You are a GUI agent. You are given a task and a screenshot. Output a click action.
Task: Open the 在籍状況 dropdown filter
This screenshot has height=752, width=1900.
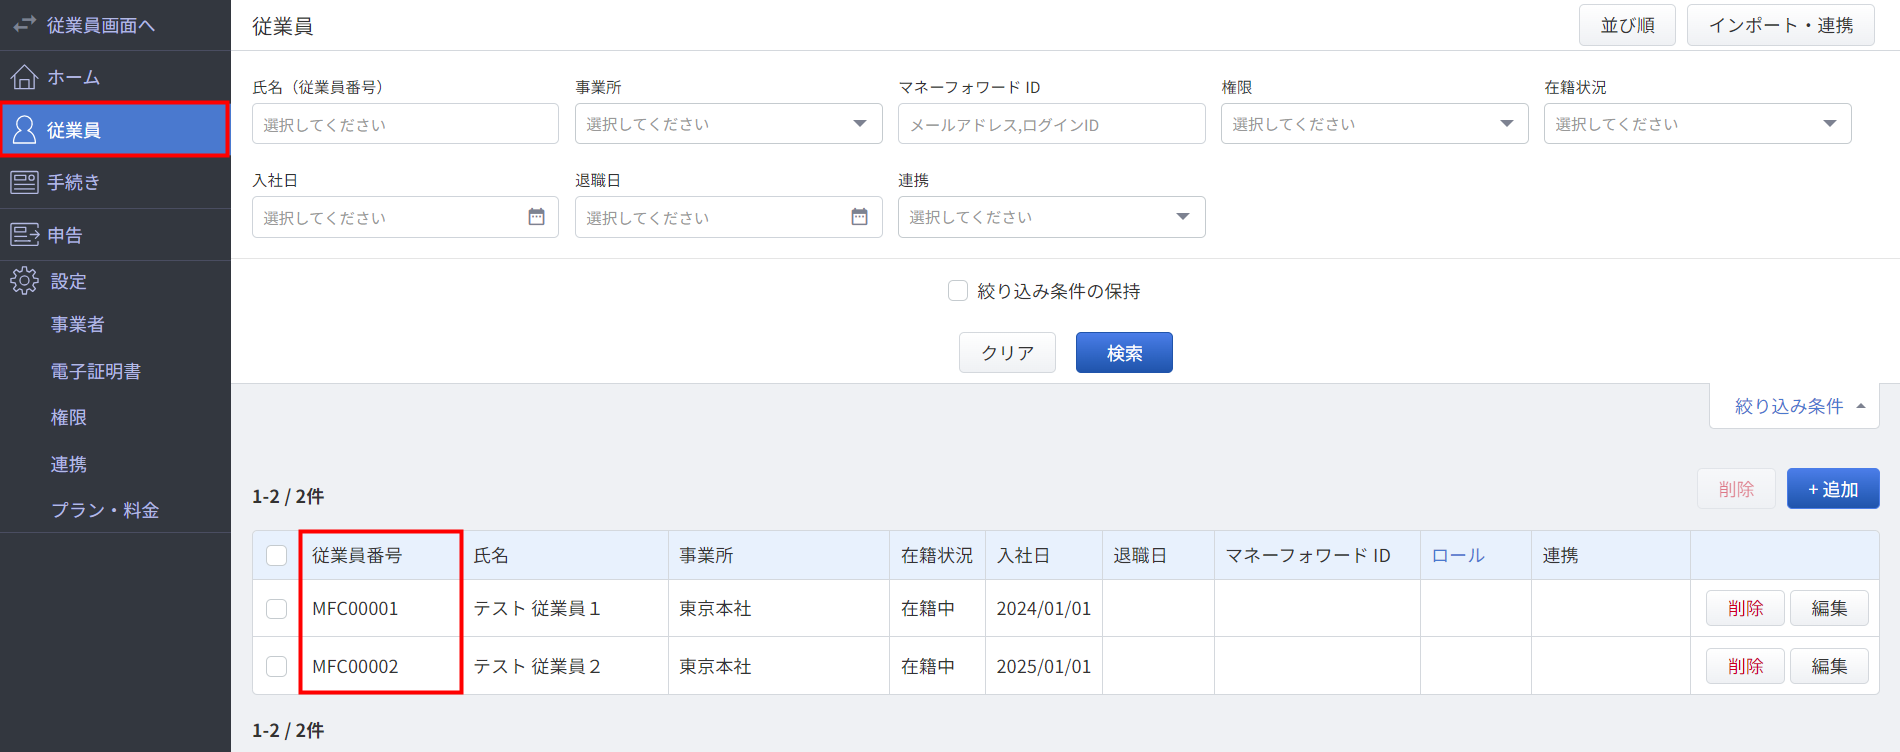pyautogui.click(x=1698, y=124)
